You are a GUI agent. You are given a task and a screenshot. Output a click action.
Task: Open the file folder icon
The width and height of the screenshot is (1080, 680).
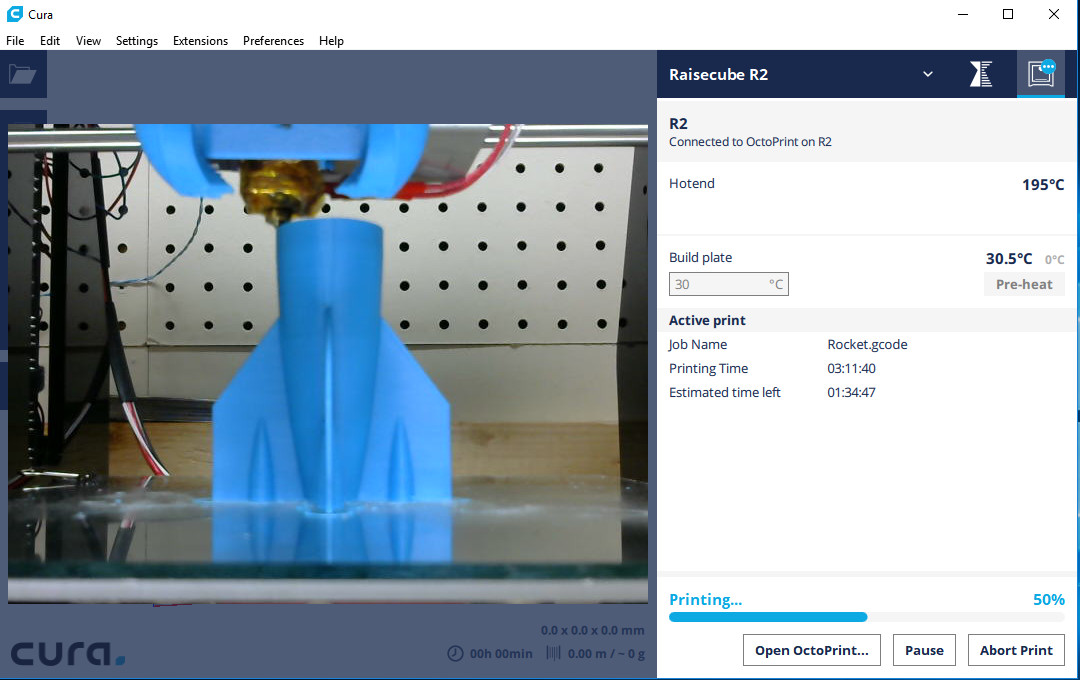23,74
